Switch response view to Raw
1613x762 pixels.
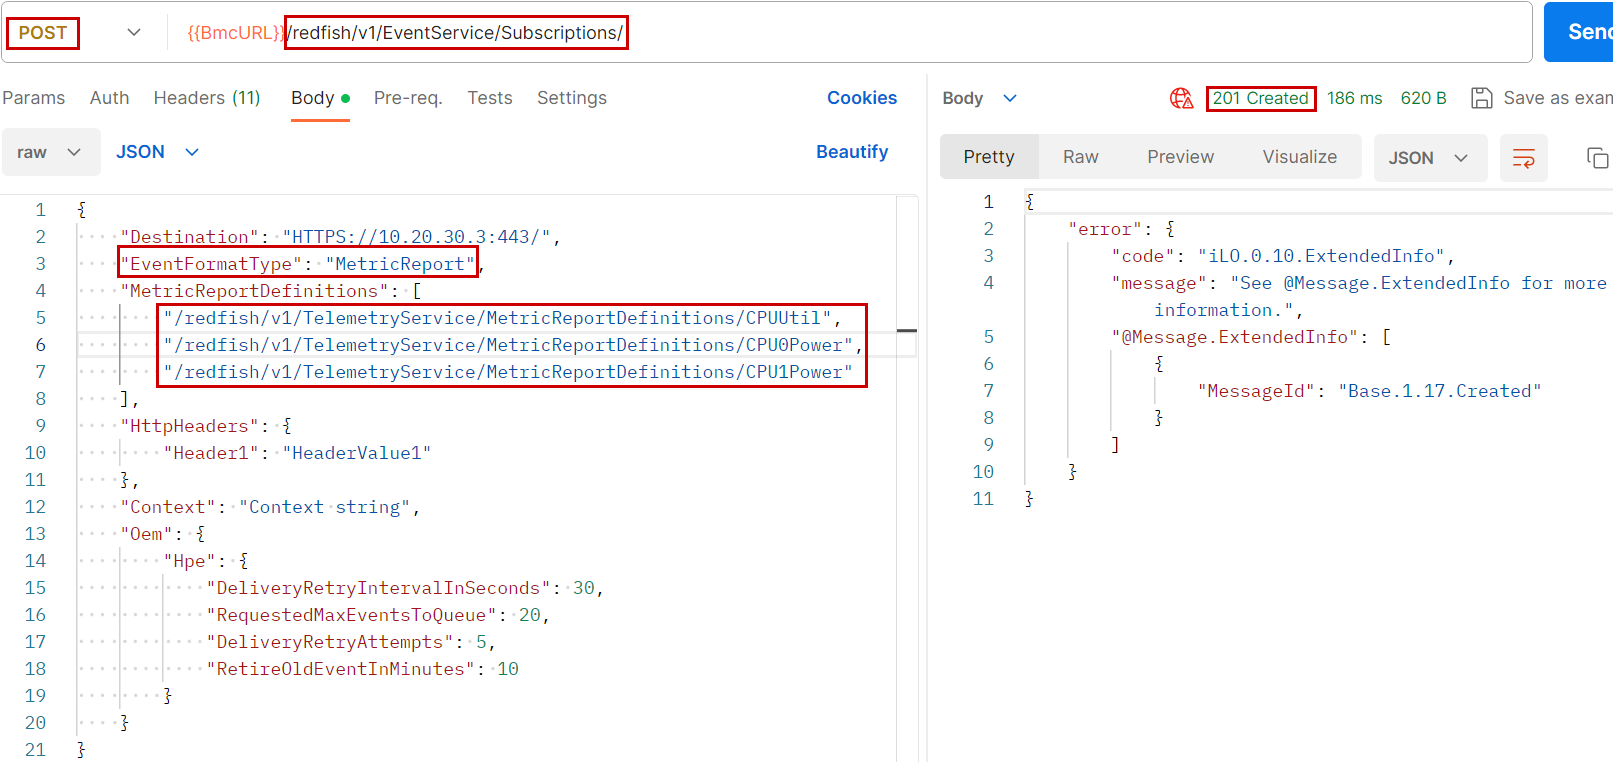pyautogui.click(x=1080, y=157)
